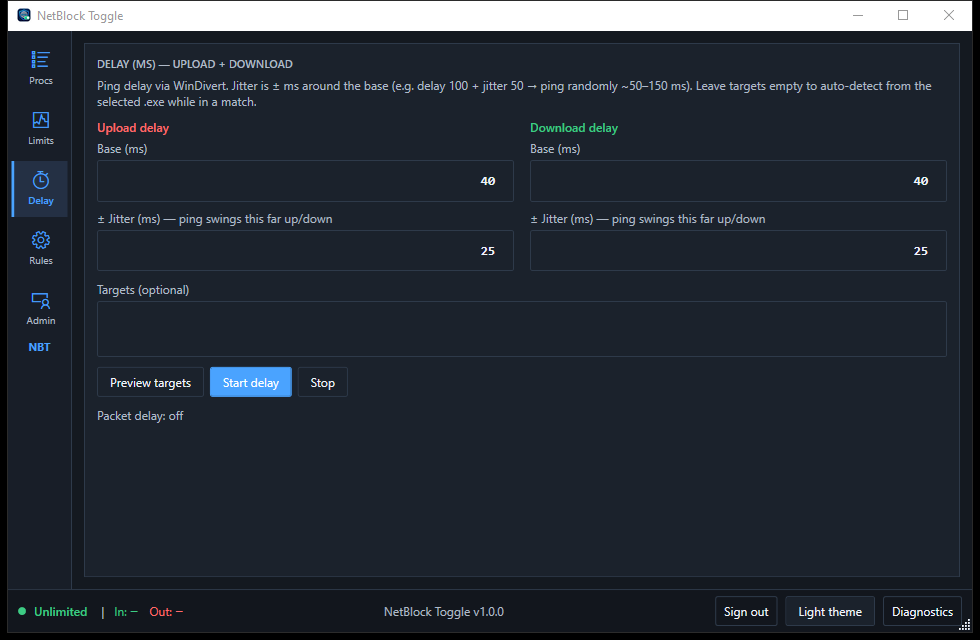980x640 pixels.
Task: Click the Download delay Base (ms) field
Action: coord(738,181)
